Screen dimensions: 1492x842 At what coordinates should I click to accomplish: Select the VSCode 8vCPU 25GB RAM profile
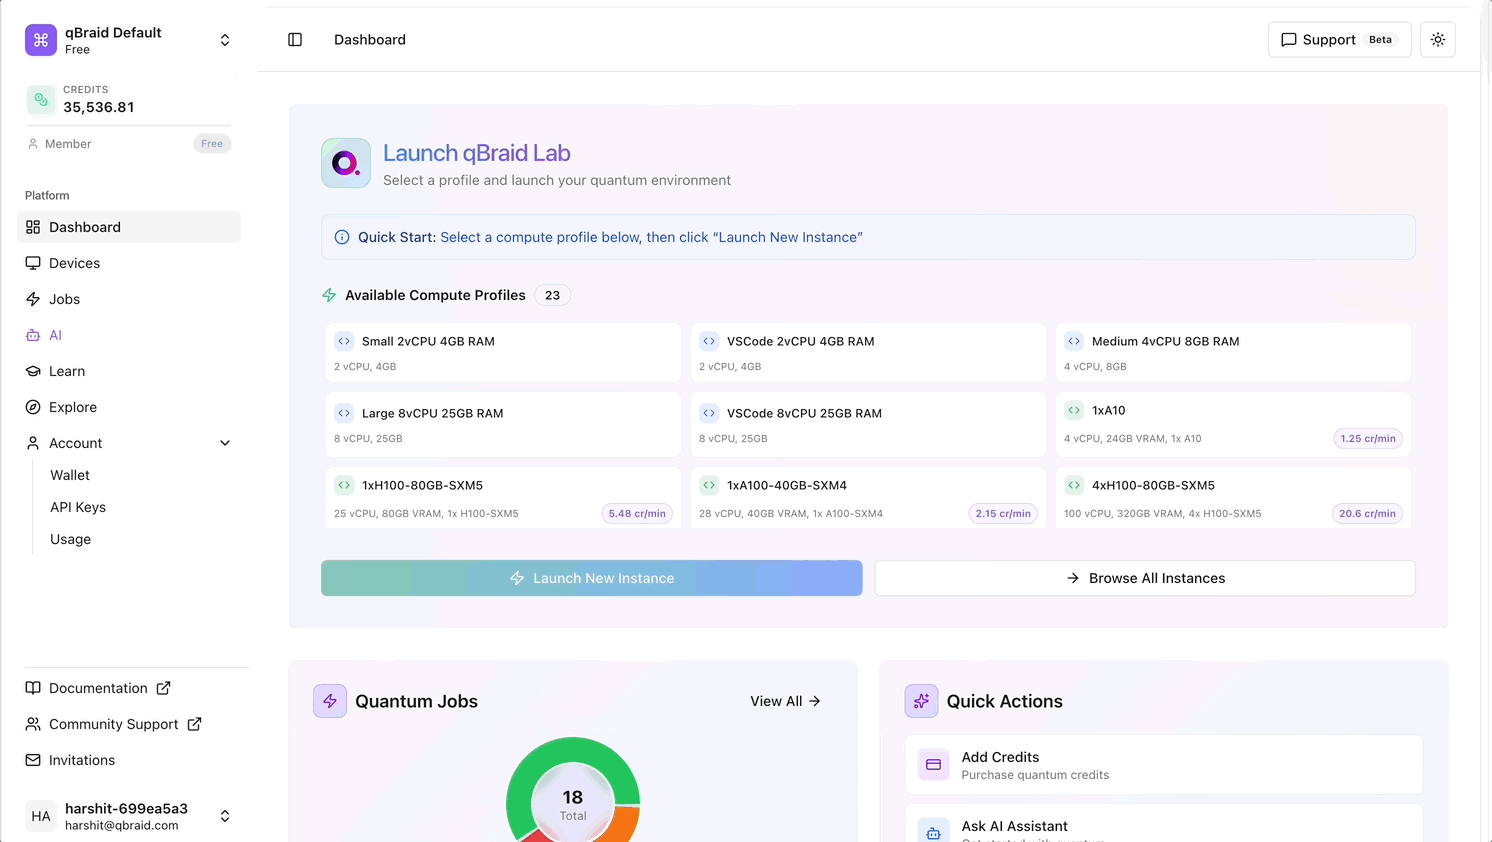pos(868,425)
